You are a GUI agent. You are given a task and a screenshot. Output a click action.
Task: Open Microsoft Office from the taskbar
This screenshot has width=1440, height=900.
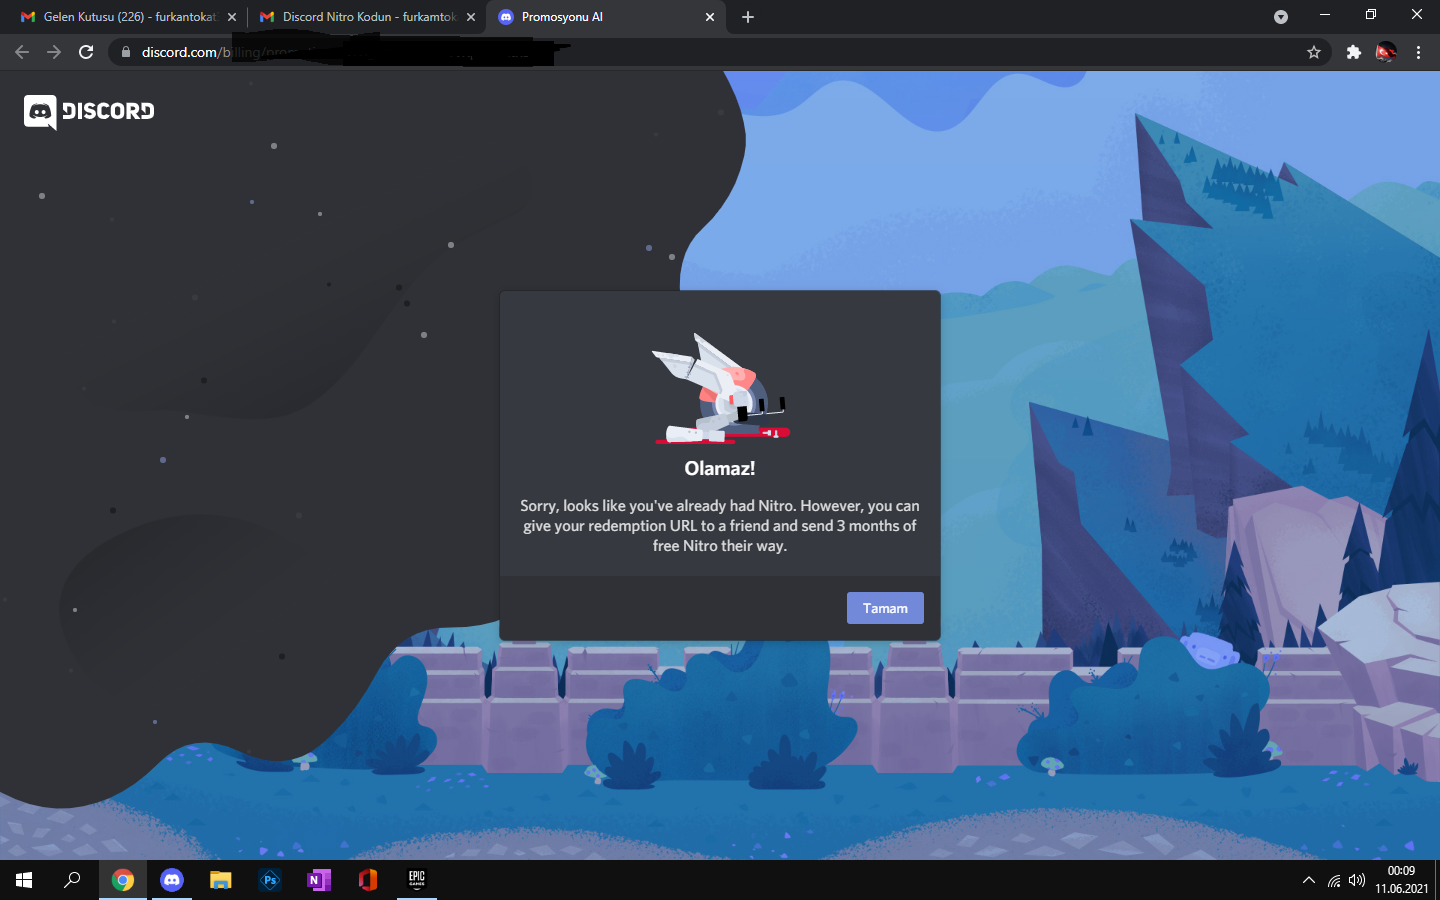pos(368,880)
